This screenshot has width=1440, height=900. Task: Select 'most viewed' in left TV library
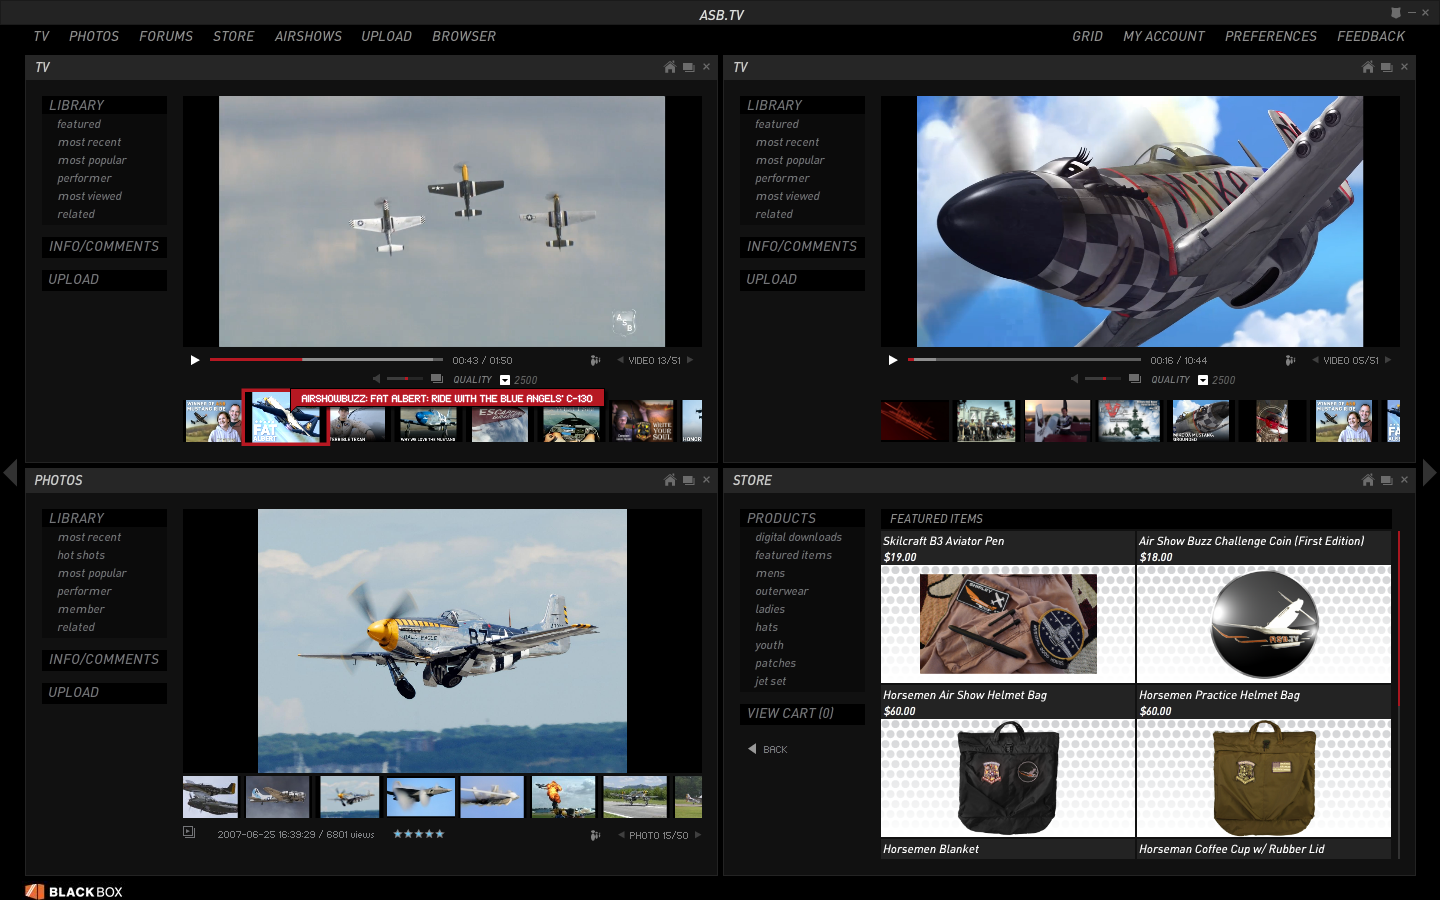pyautogui.click(x=89, y=196)
